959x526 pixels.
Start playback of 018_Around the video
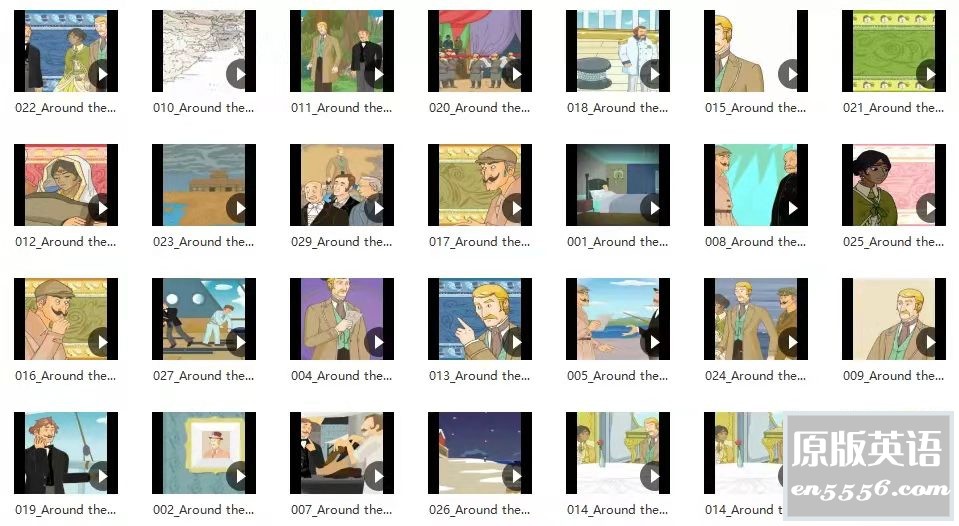click(x=652, y=74)
